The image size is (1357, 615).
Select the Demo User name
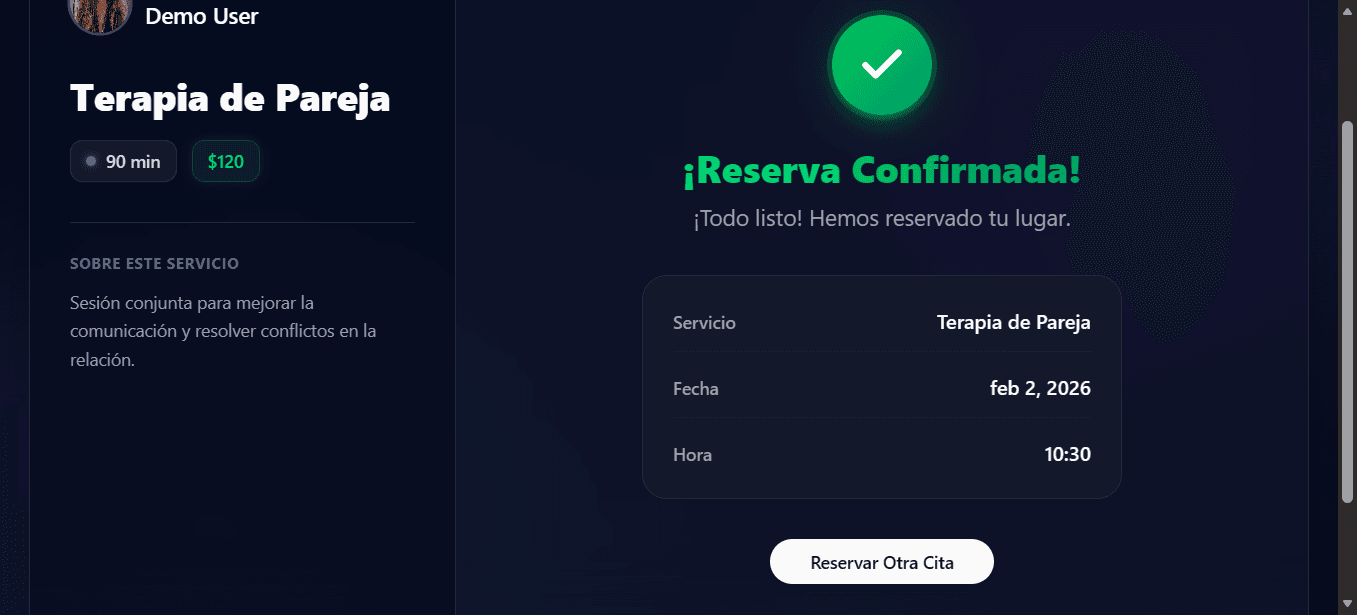(x=202, y=16)
